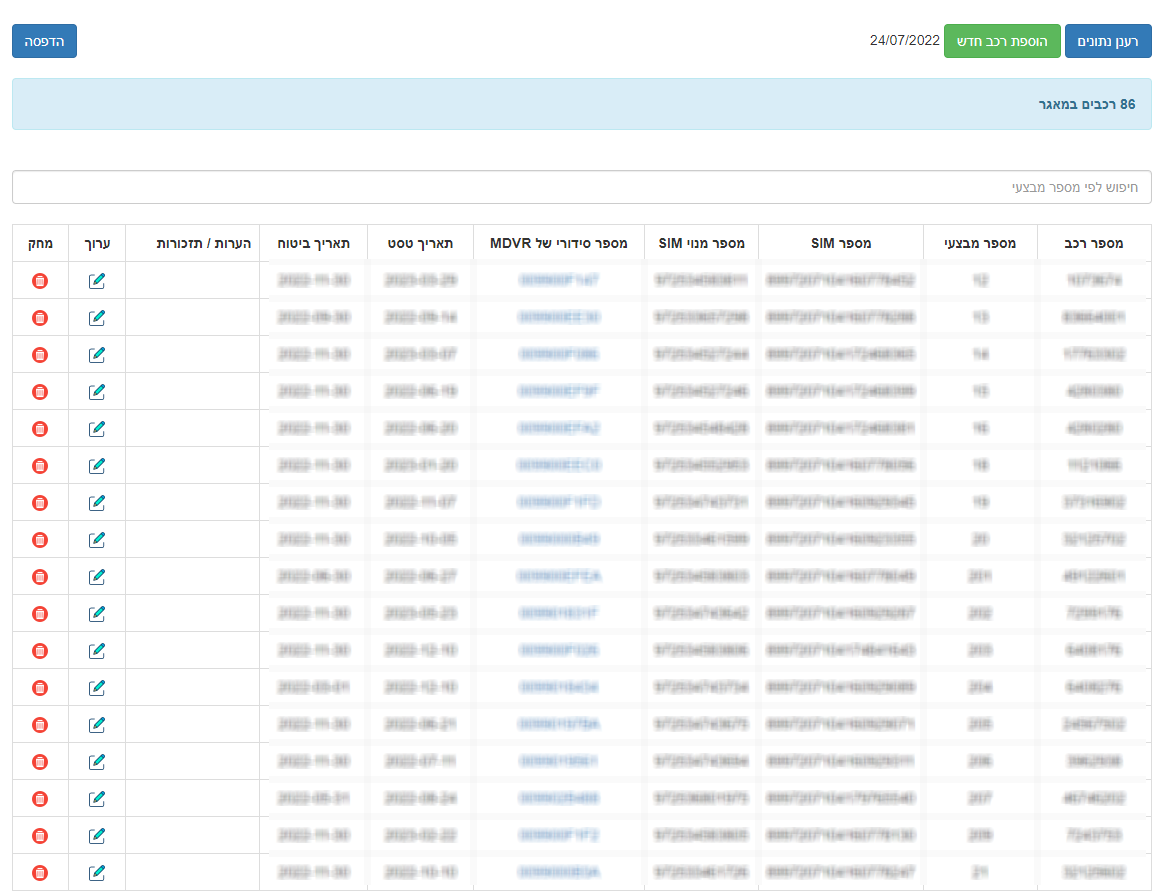The width and height of the screenshot is (1169, 891).
Task: Click the 86 רכבים במאגר banner text
Action: click(x=1087, y=104)
